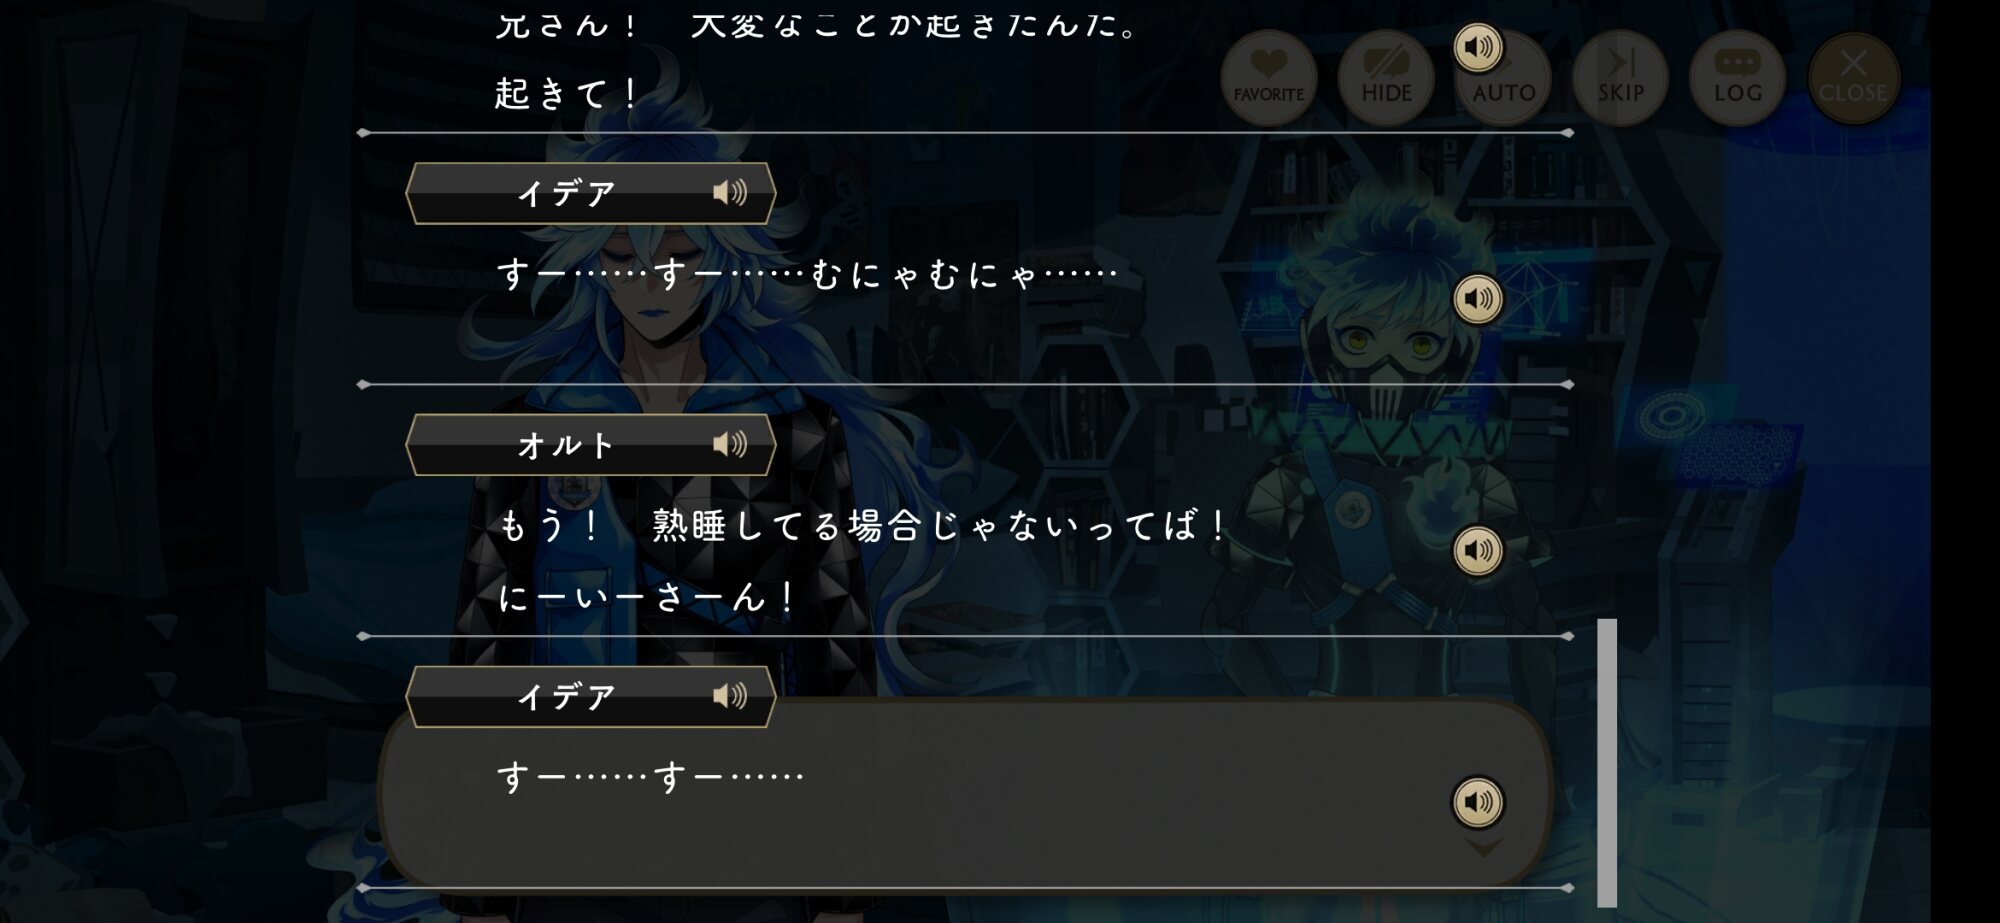Open the LOG button
Screen dimensions: 2000x923
click(1737, 78)
